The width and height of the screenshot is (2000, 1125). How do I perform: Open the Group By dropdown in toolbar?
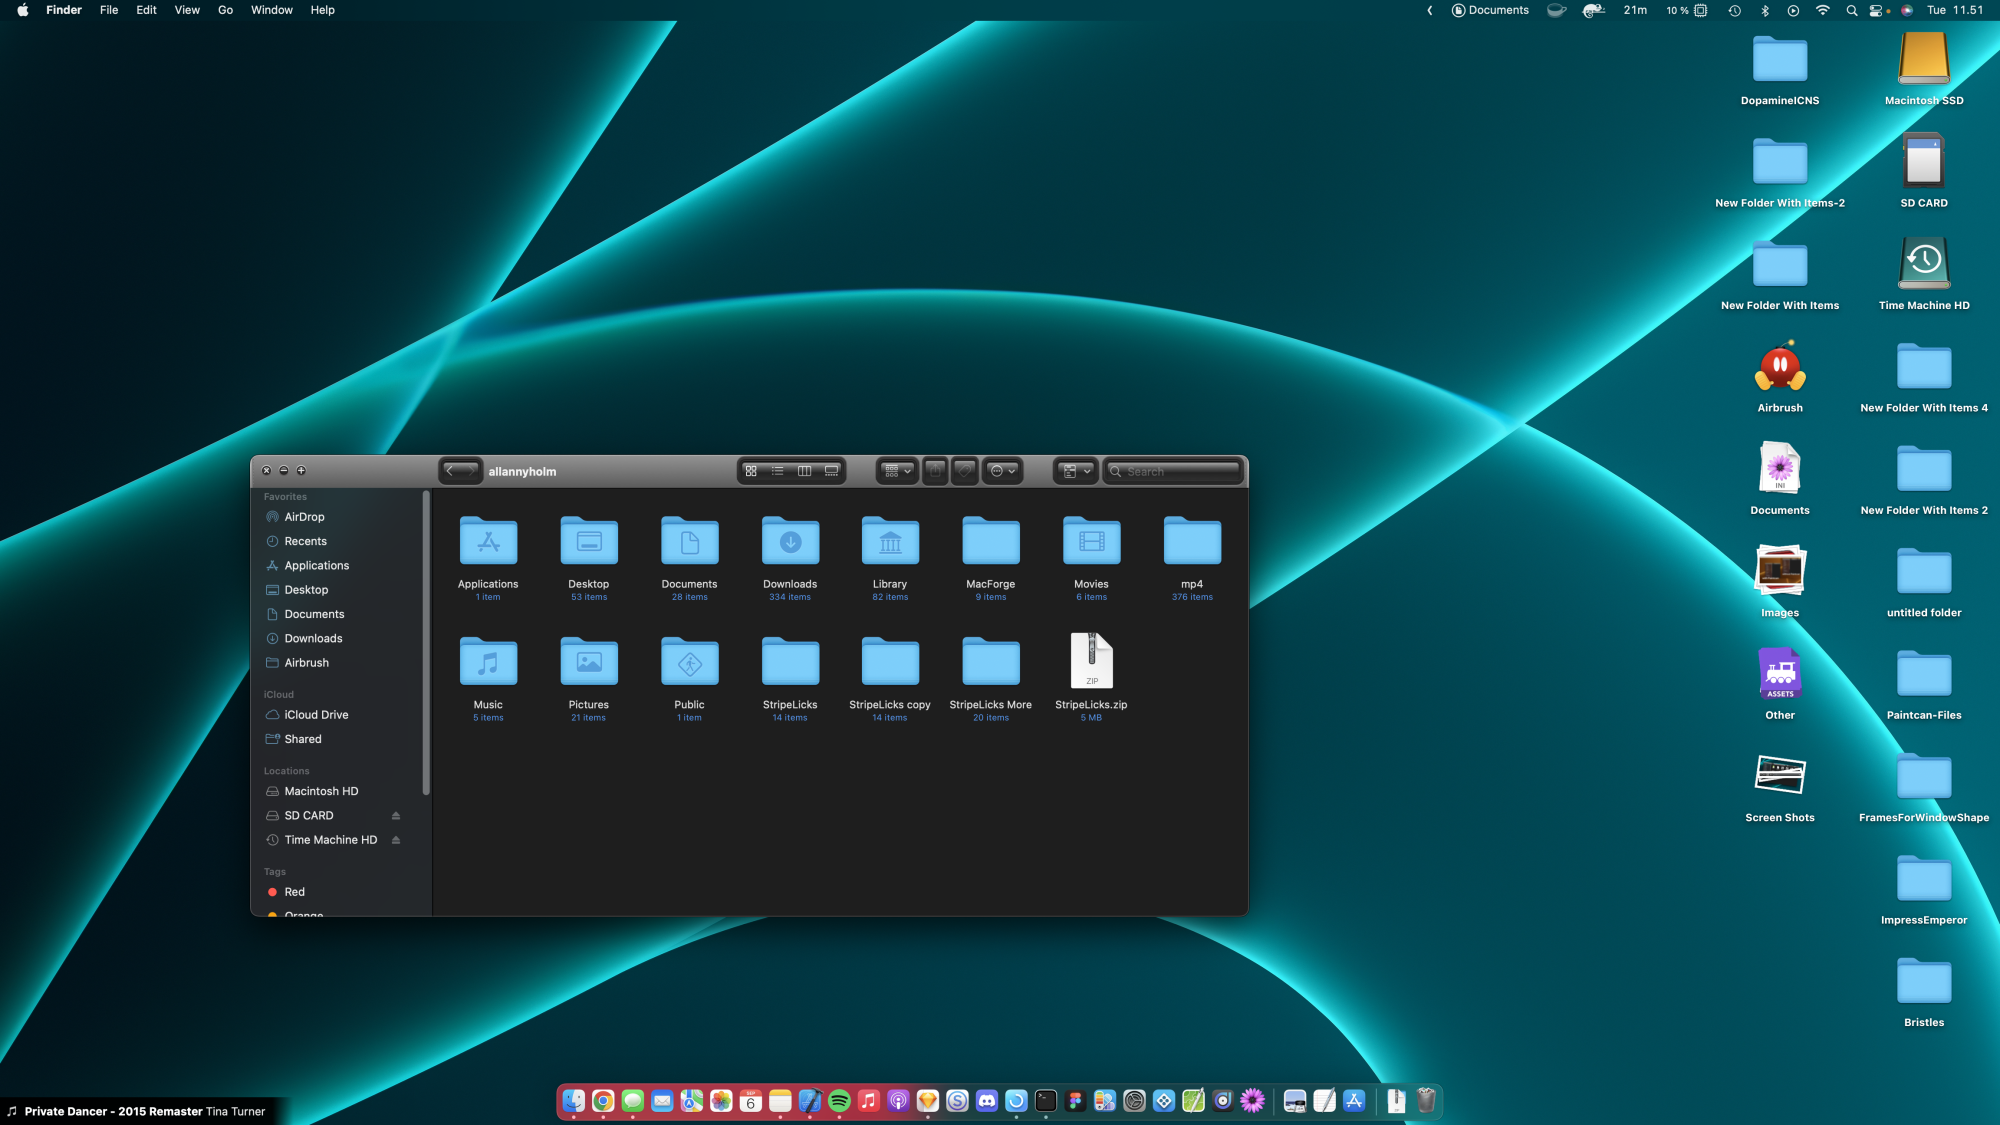(x=897, y=471)
